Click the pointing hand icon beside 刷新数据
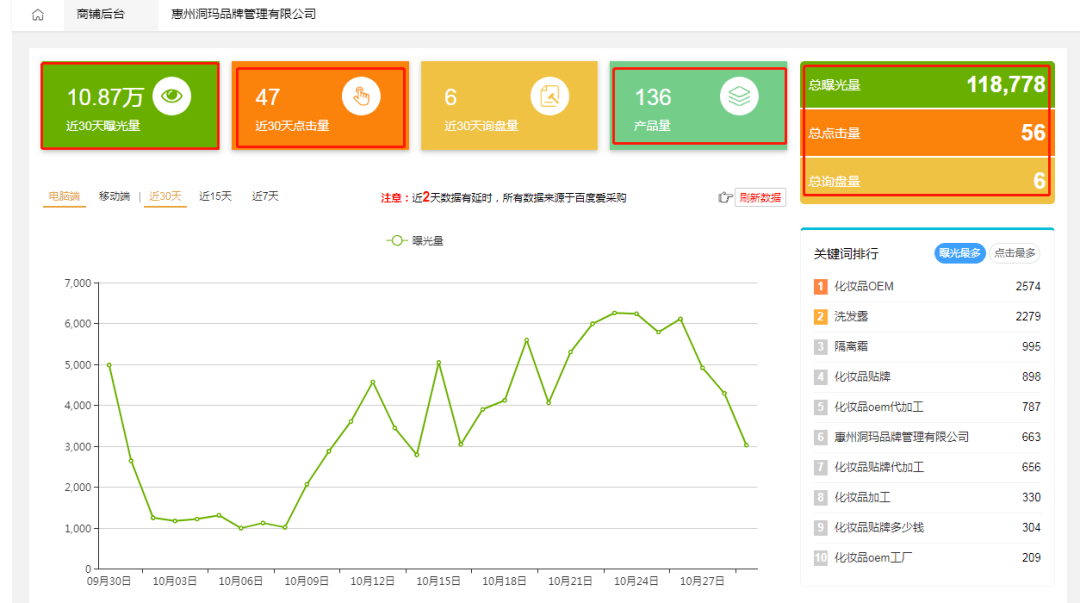This screenshot has height=603, width=1080. [x=725, y=197]
